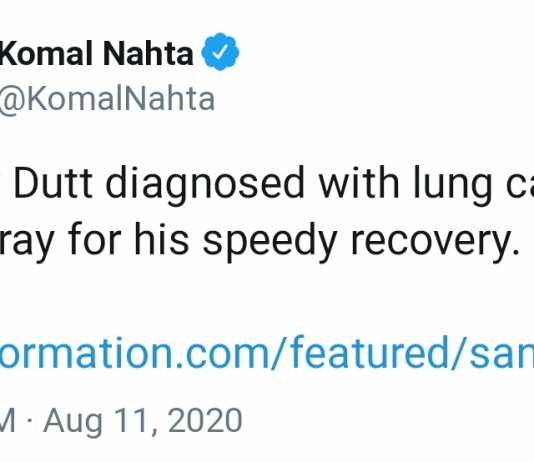Viewport: 534px width, 462px height.
Task: Click the tweet line about Dutt diagnosed
Action: 267,183
